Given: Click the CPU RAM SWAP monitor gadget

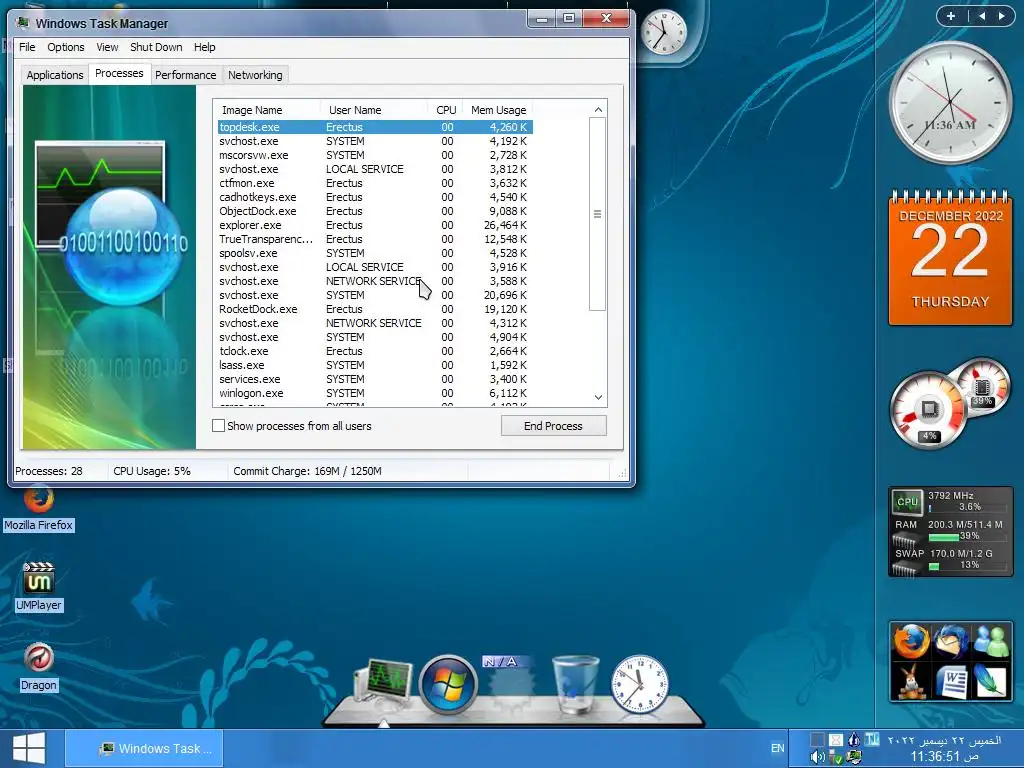Looking at the screenshot, I should [x=951, y=532].
